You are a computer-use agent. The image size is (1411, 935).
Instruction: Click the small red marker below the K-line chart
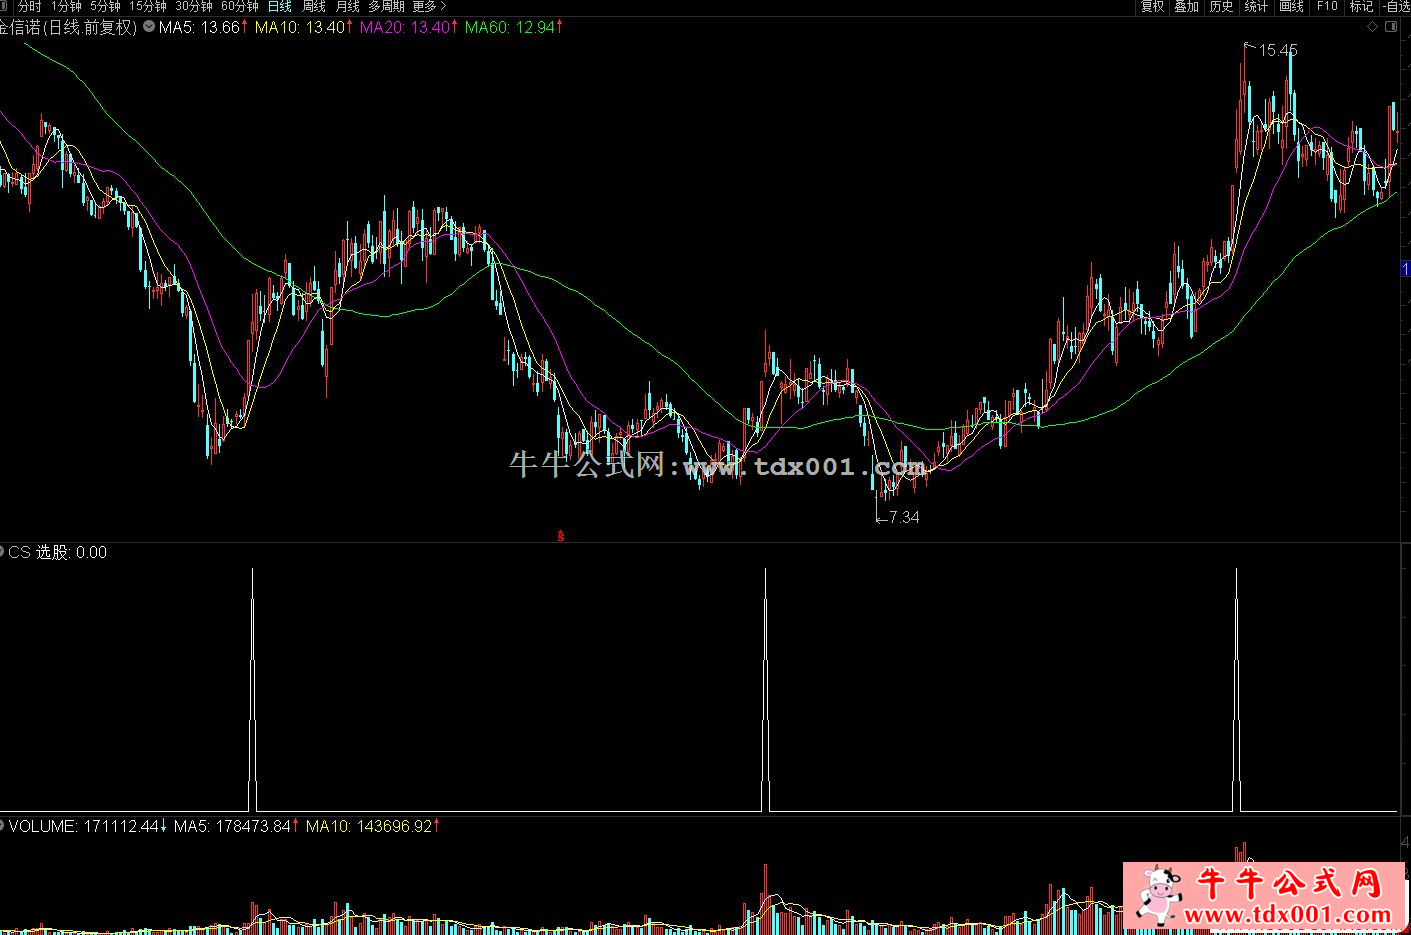pyautogui.click(x=561, y=536)
